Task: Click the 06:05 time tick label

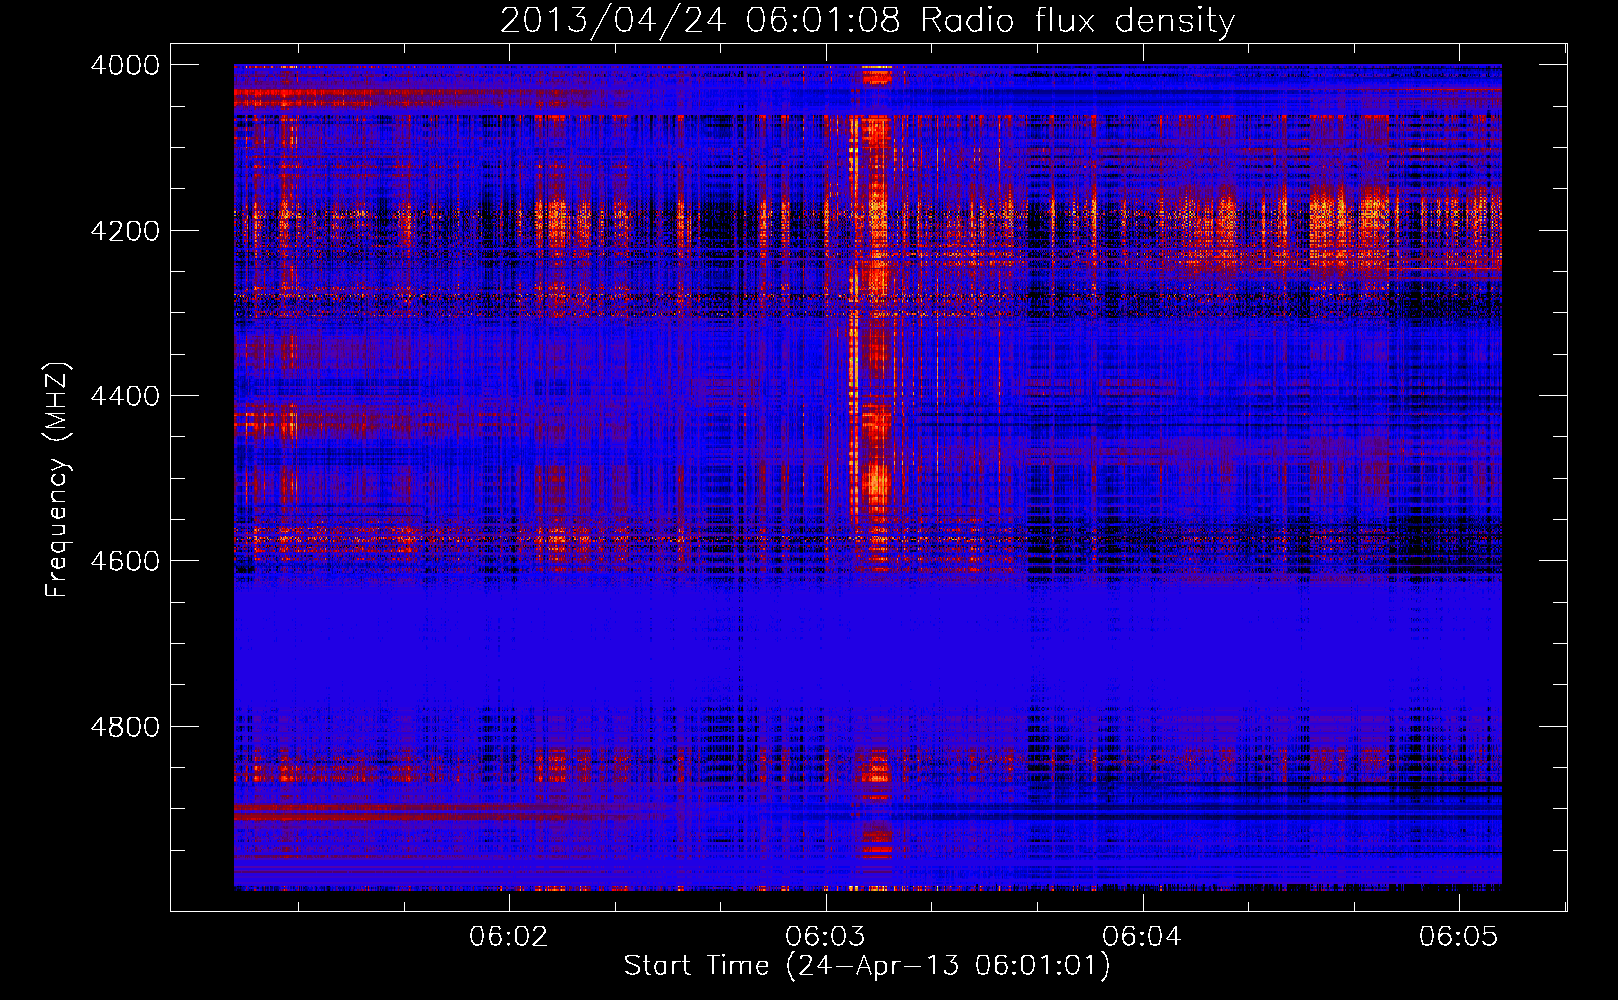Action: (1459, 937)
